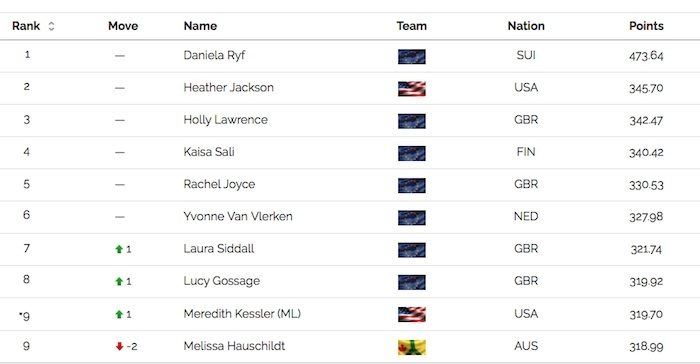This screenshot has height=364, width=700.
Task: Click Meredith Kessler's USA flag icon
Action: point(412,314)
